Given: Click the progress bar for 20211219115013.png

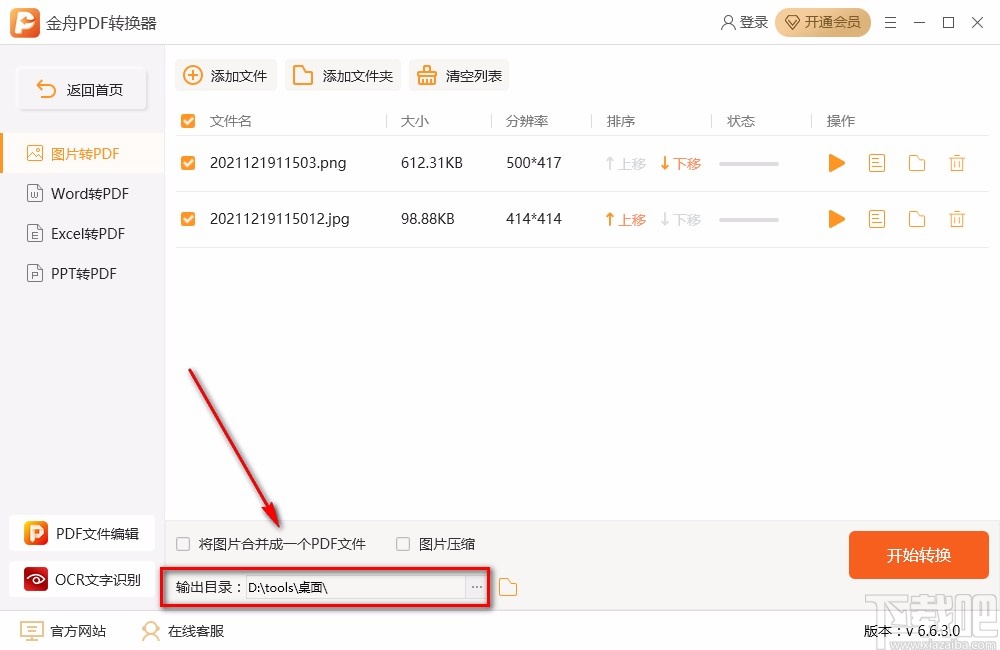Looking at the screenshot, I should click(748, 163).
